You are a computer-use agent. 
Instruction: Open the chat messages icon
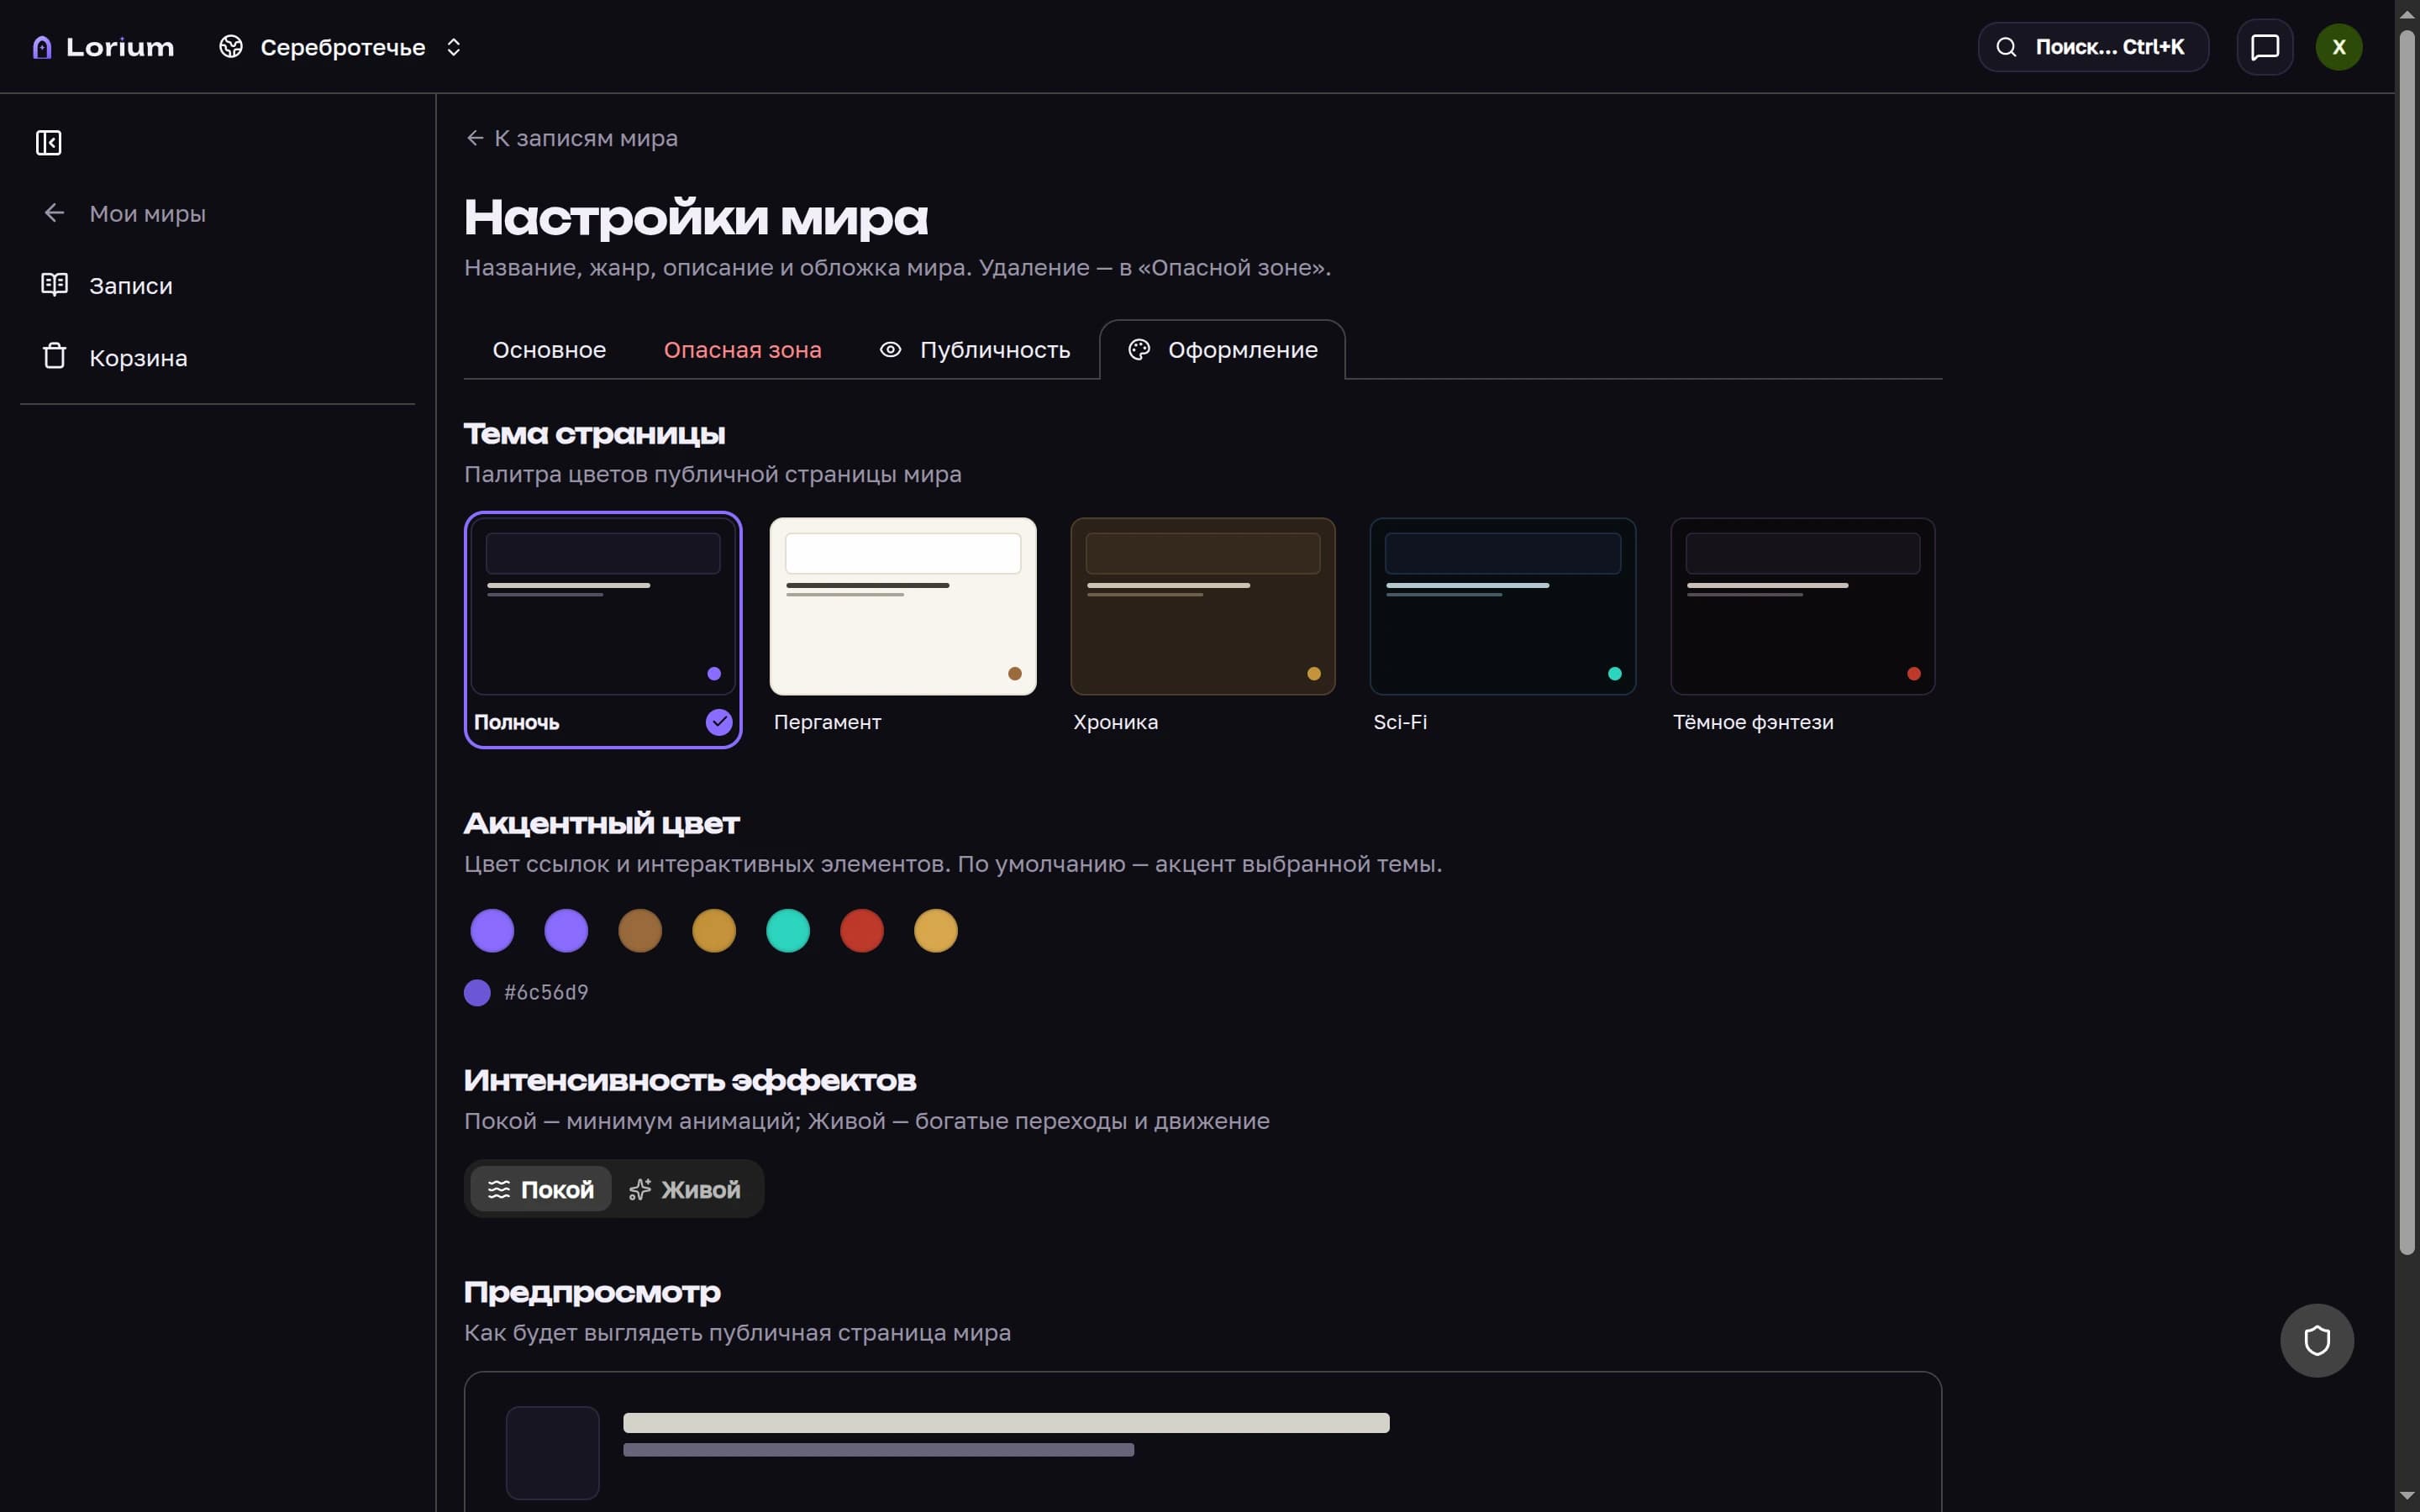2264,47
